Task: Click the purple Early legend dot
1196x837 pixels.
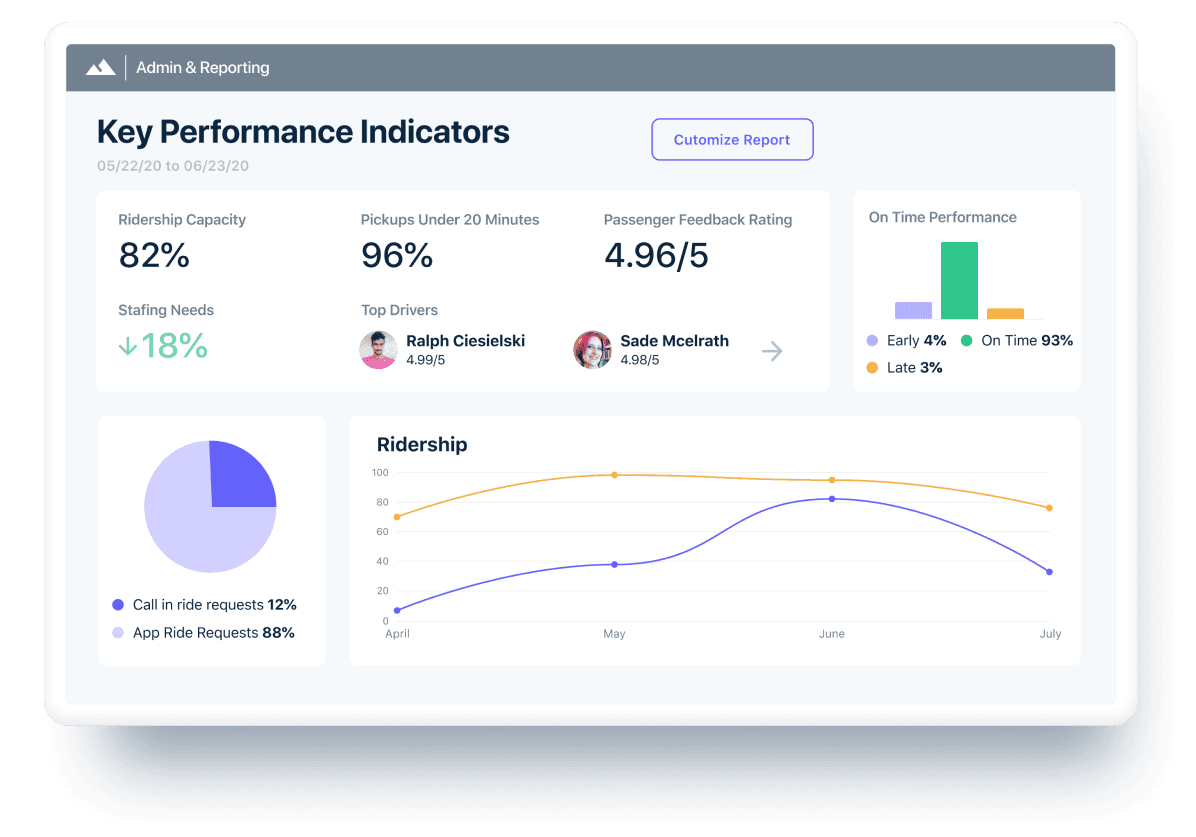Action: click(870, 340)
